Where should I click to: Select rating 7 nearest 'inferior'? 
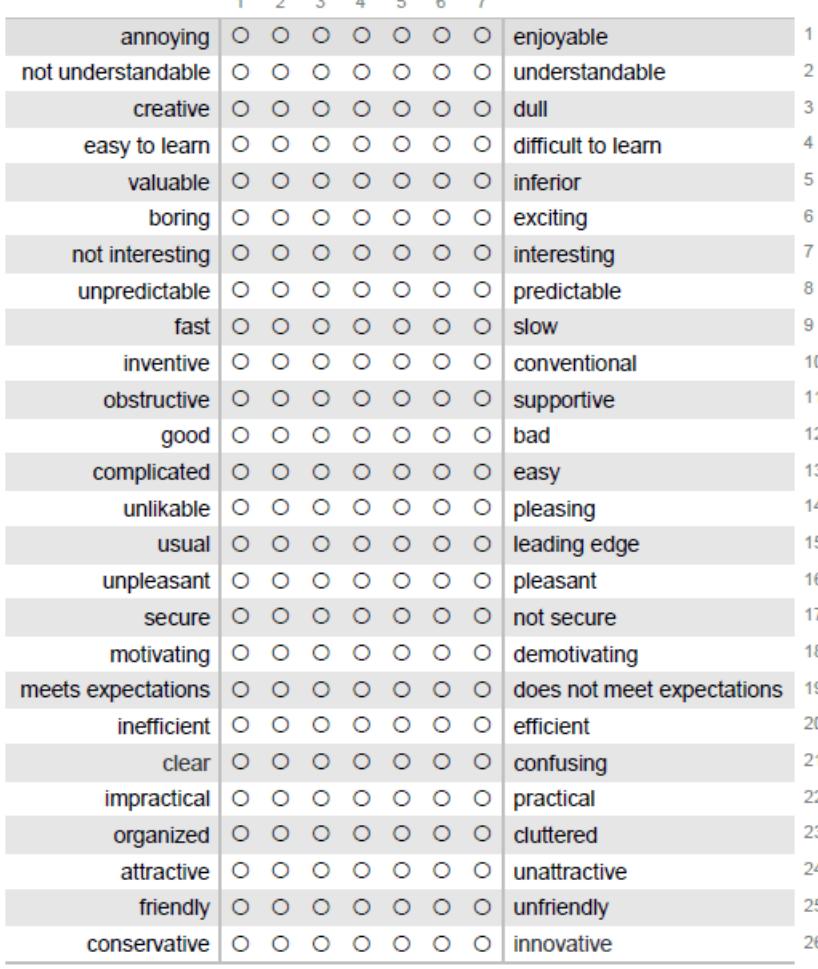482,181
